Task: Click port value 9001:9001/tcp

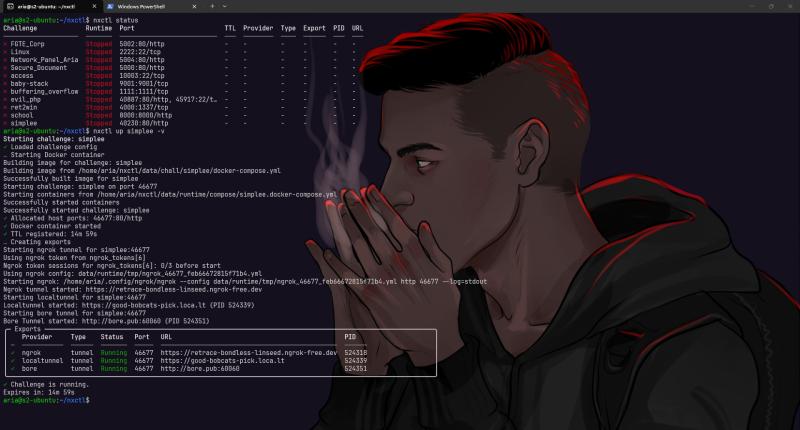Action: (144, 83)
